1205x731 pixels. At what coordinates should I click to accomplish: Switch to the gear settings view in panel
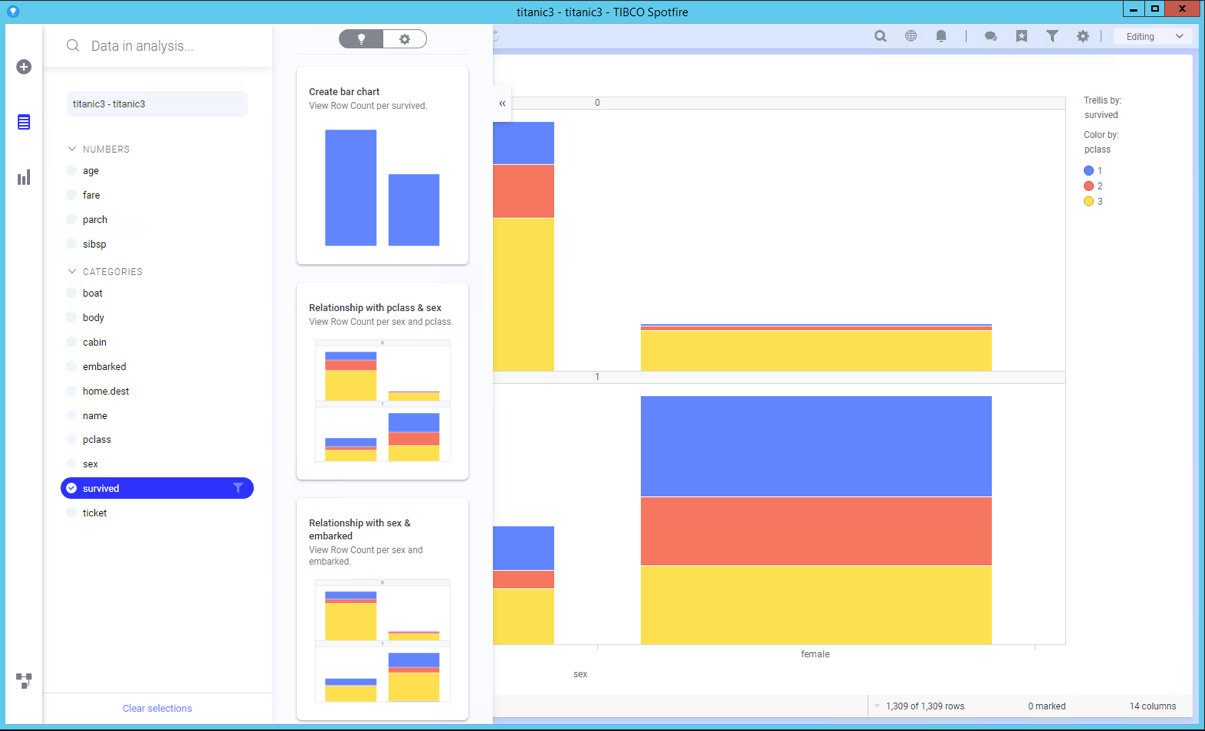tap(405, 38)
